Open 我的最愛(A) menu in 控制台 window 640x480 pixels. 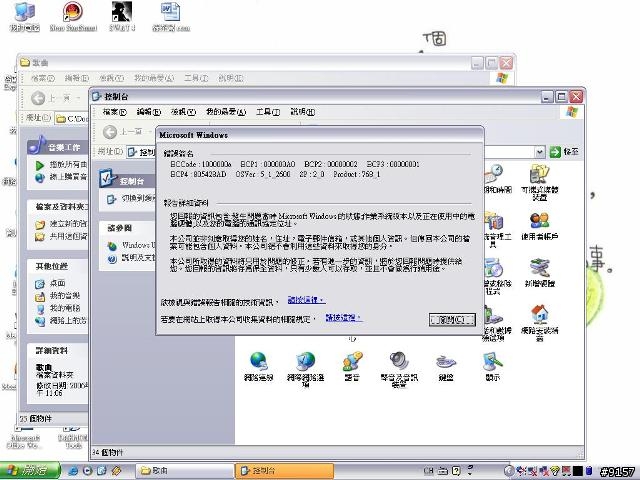pos(226,112)
